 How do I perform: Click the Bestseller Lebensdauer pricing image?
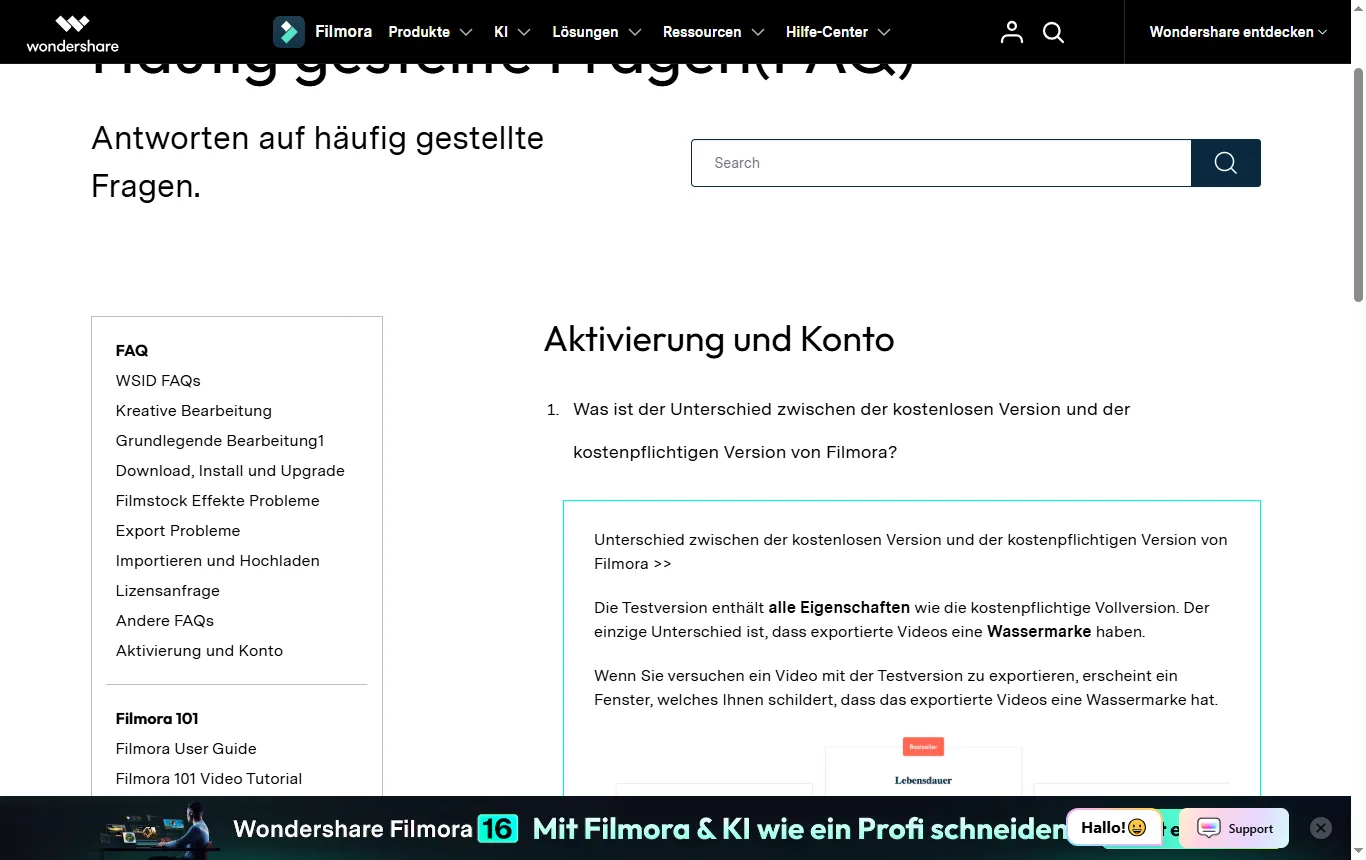923,768
